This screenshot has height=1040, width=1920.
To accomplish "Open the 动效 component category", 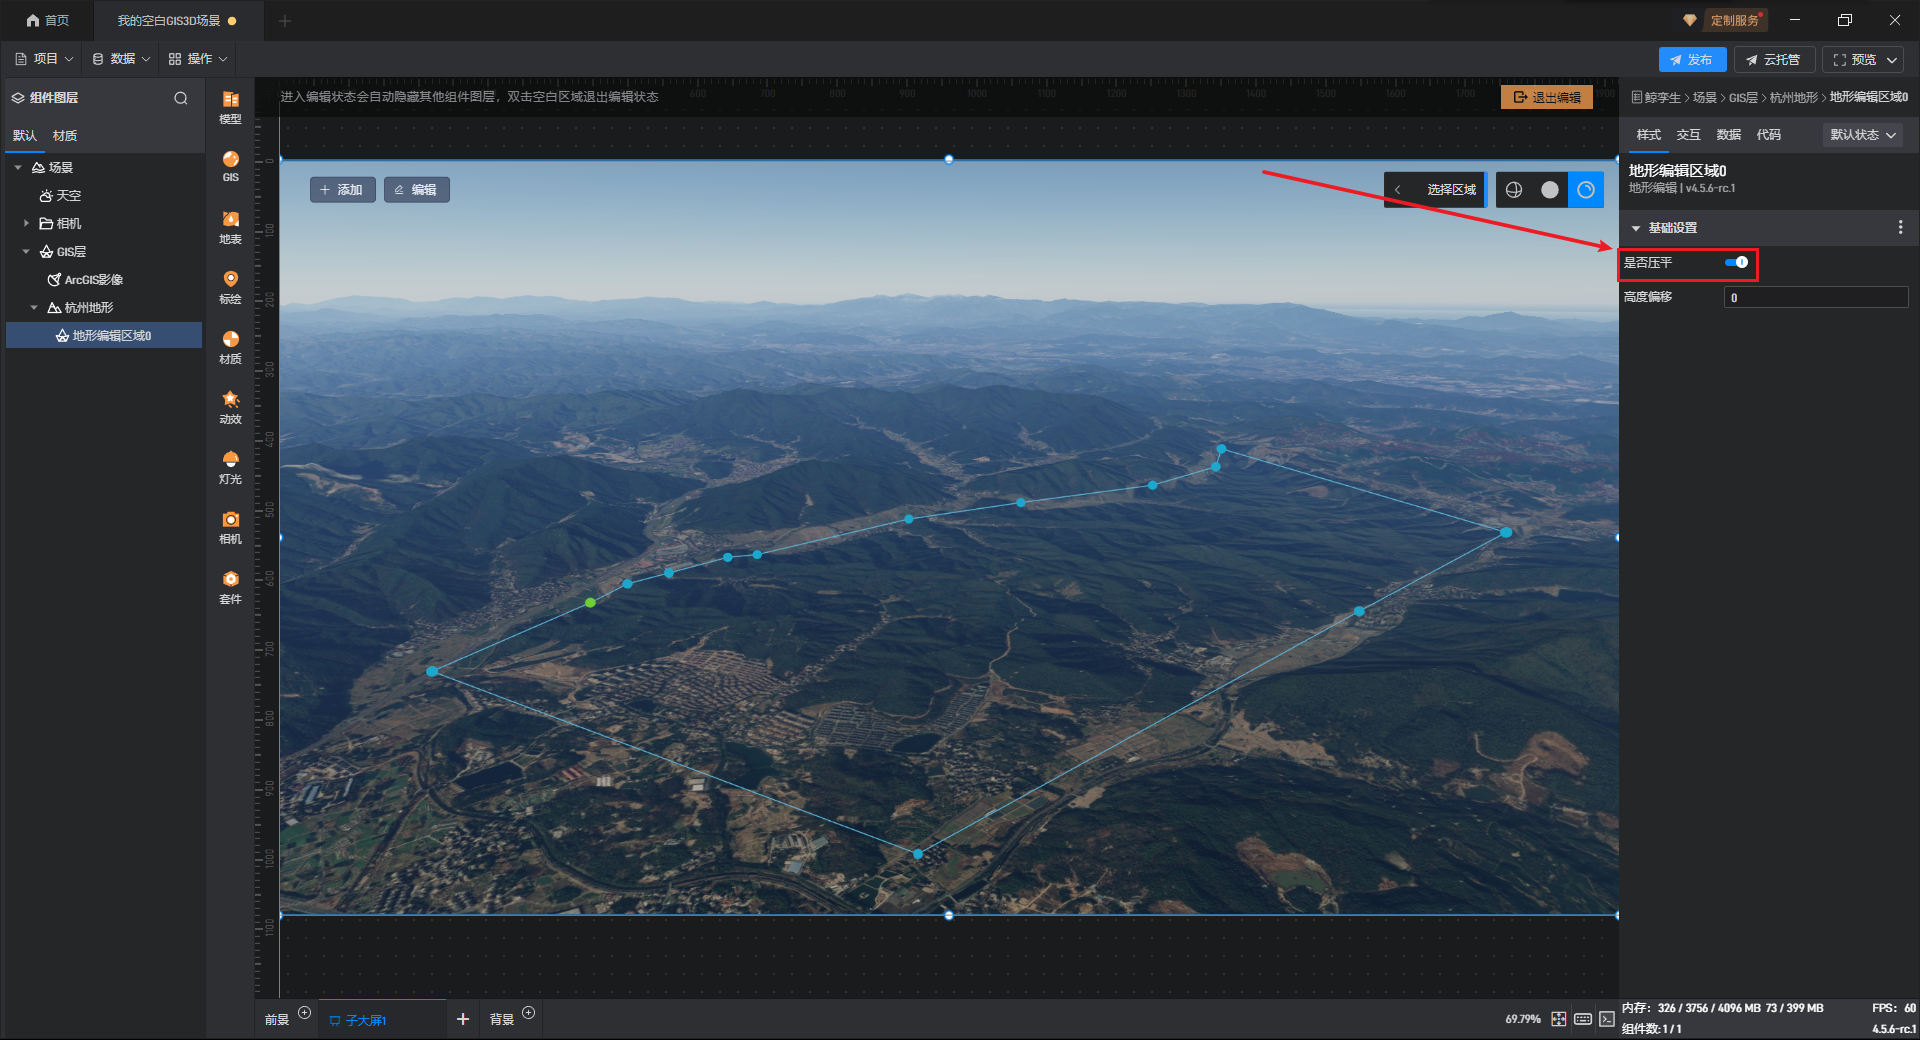I will 230,407.
